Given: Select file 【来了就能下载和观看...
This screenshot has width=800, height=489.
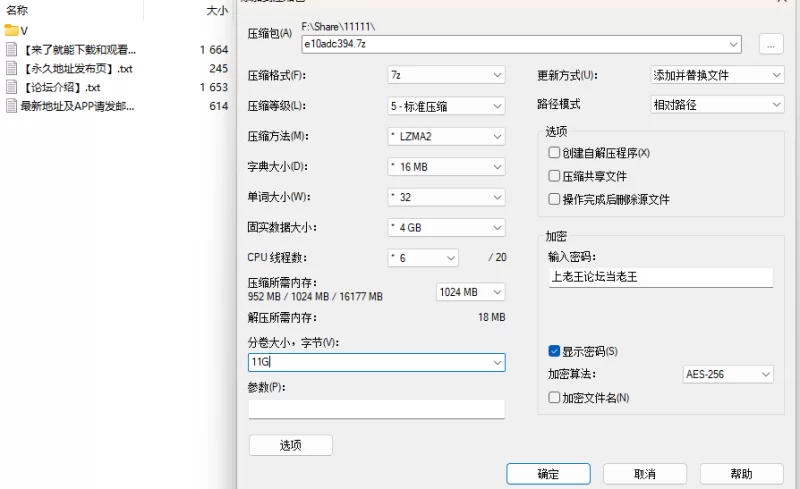Looking at the screenshot, I should 80,50.
